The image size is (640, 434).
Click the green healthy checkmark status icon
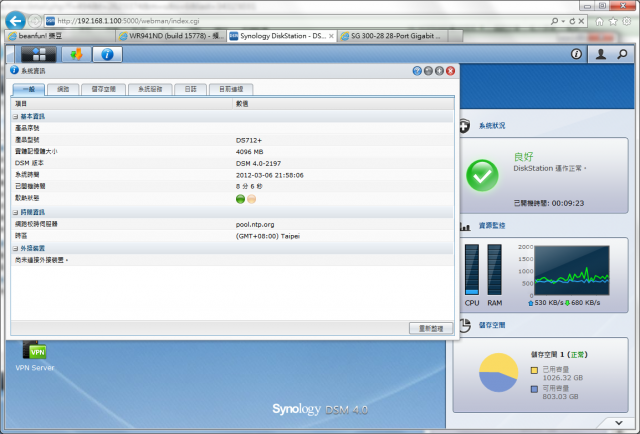pyautogui.click(x=482, y=175)
